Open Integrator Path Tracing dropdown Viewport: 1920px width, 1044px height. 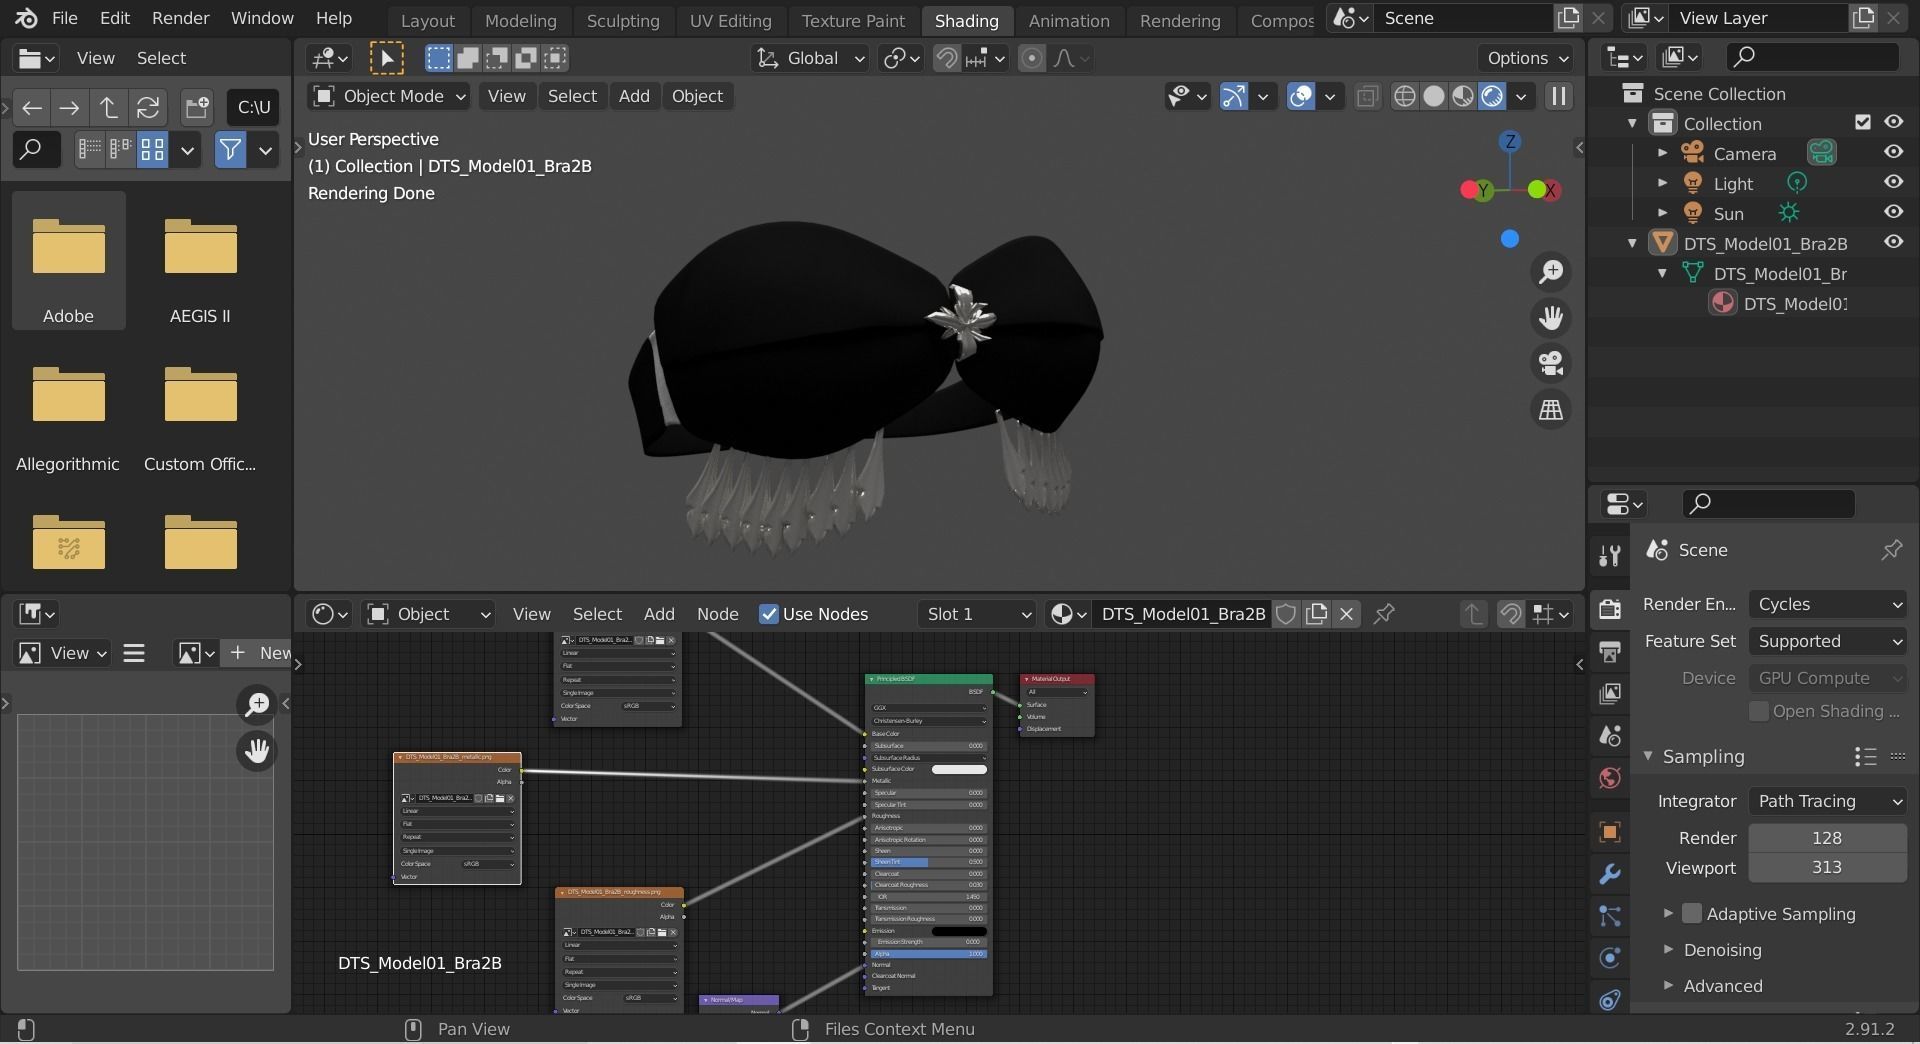pos(1828,801)
